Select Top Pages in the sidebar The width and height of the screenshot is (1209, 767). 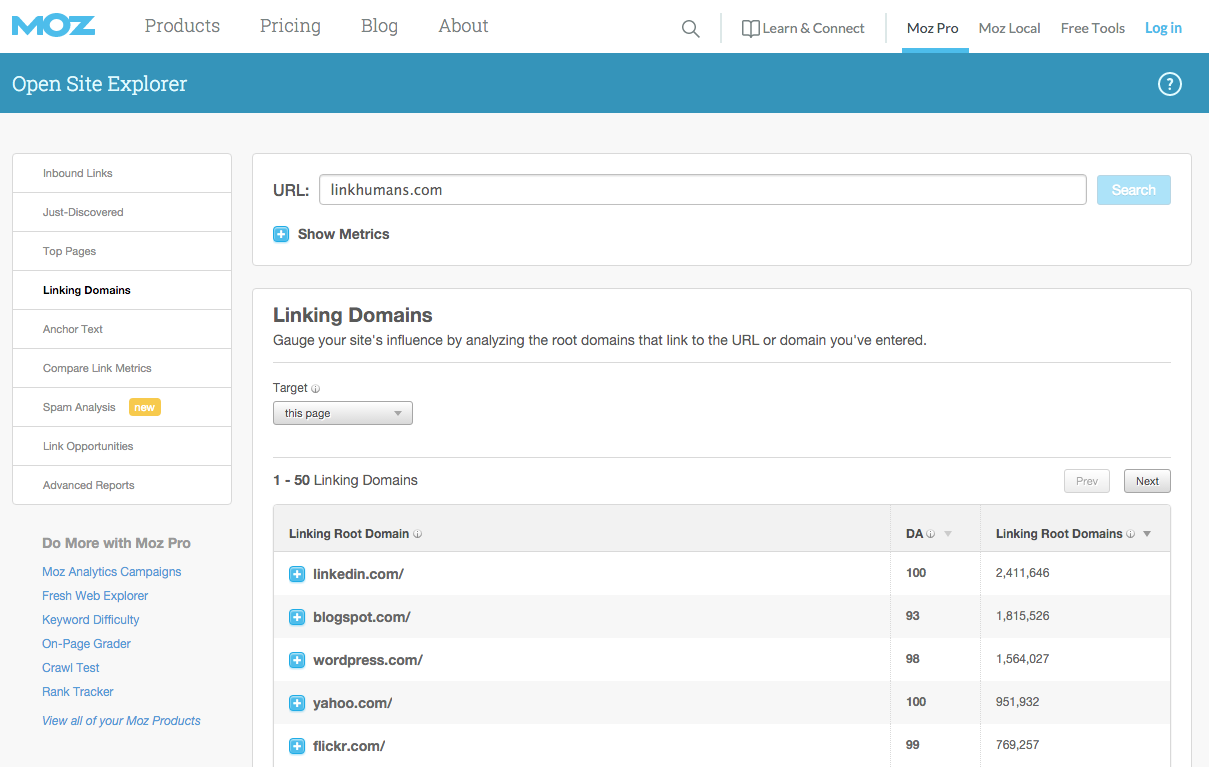point(122,251)
